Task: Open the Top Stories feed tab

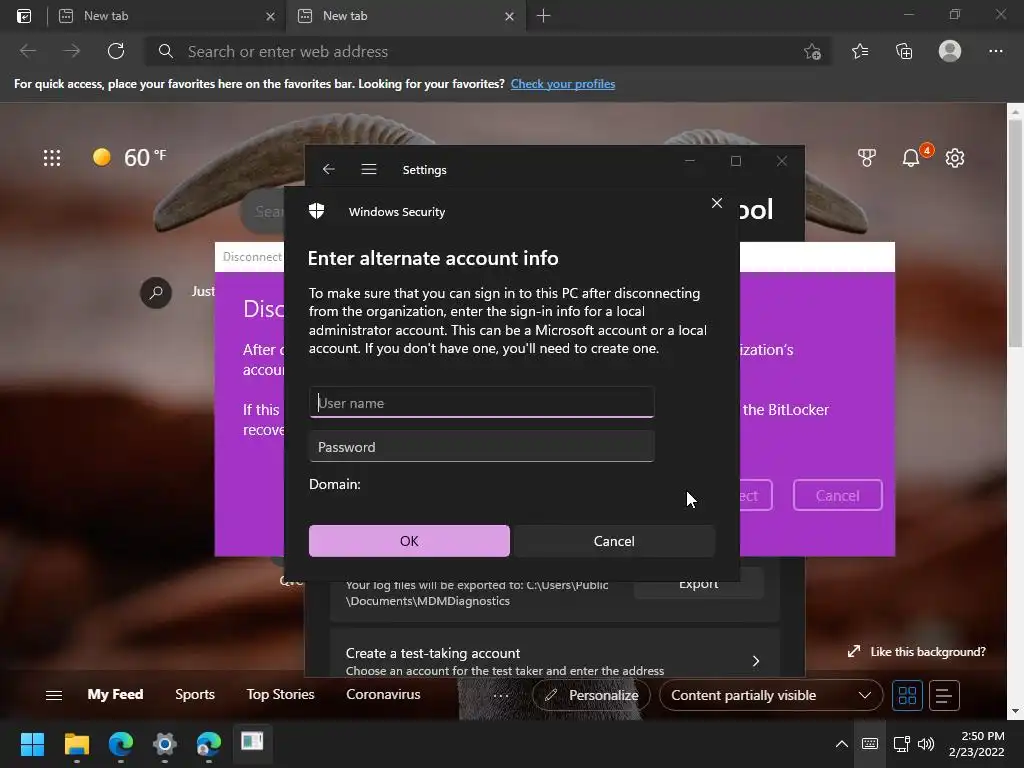Action: (280, 694)
